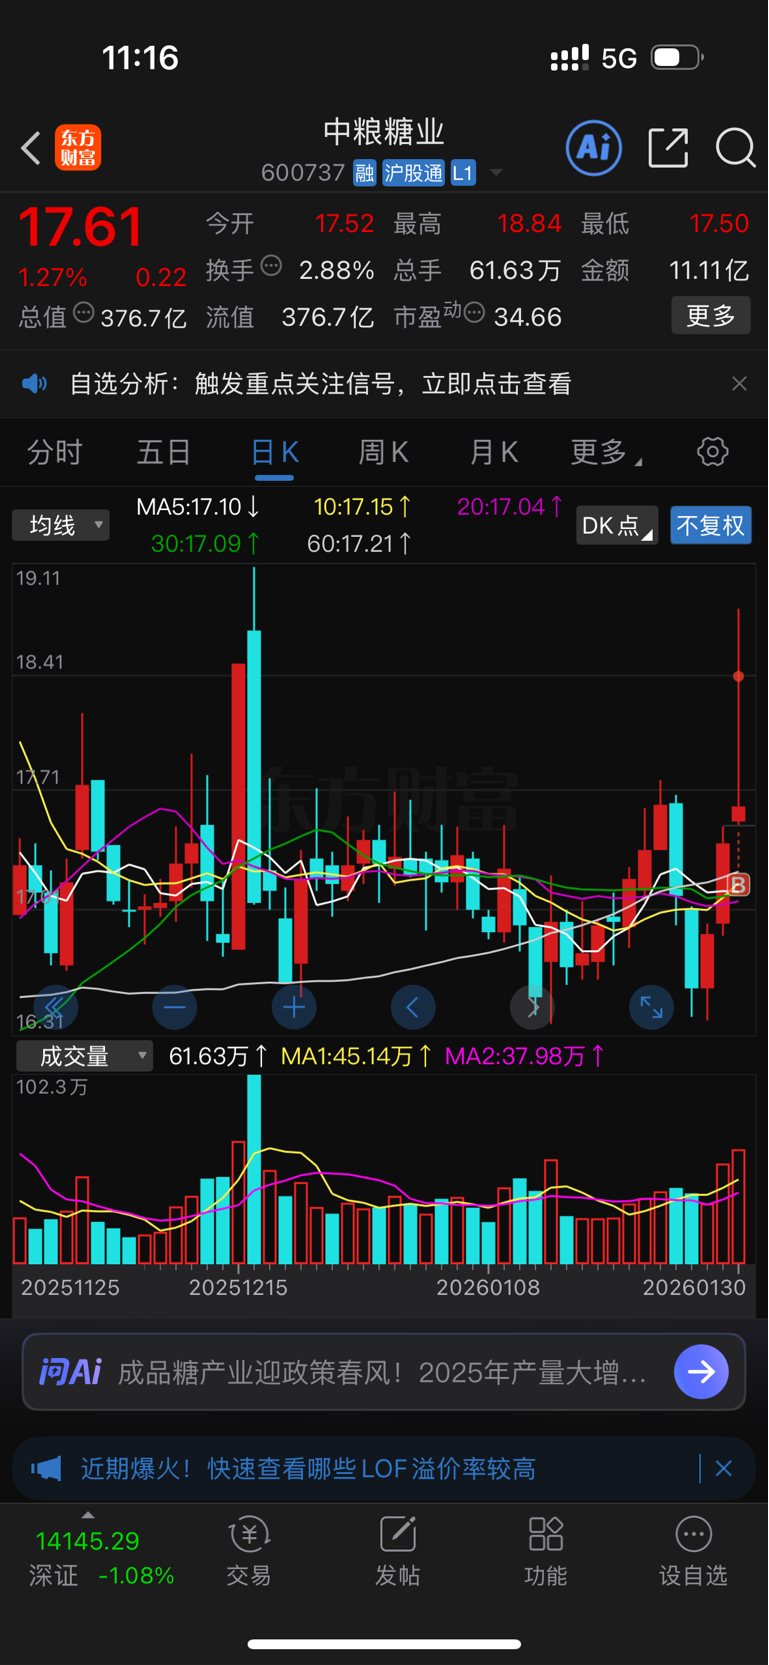Zoom in the K-line chart with plus
The width and height of the screenshot is (769, 1665).
click(x=294, y=1007)
